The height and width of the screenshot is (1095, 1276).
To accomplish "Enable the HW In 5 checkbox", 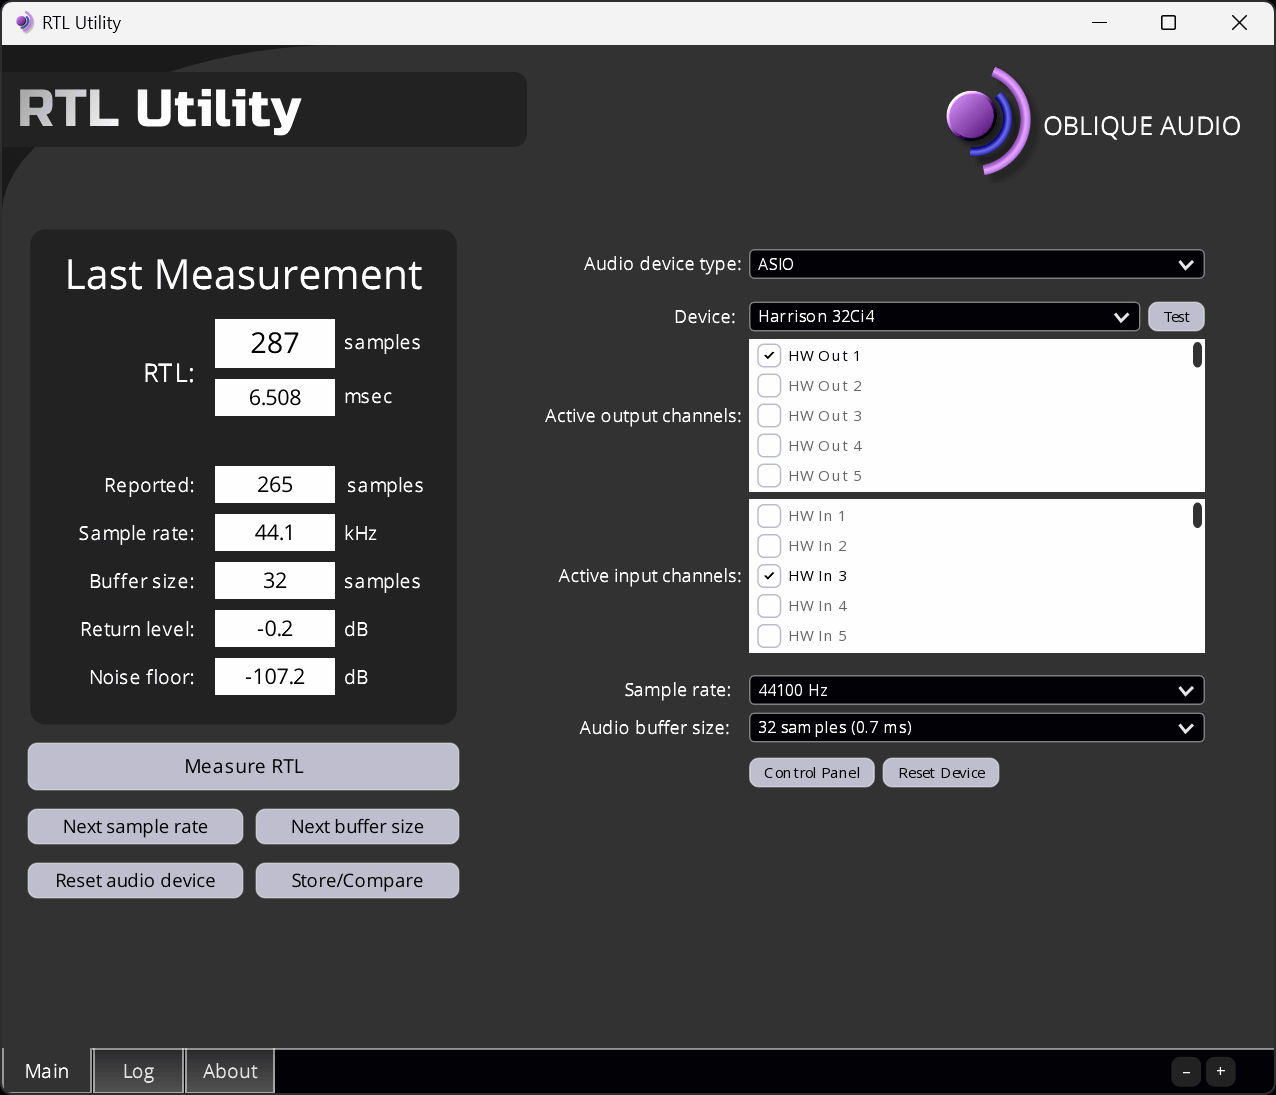I will point(769,635).
